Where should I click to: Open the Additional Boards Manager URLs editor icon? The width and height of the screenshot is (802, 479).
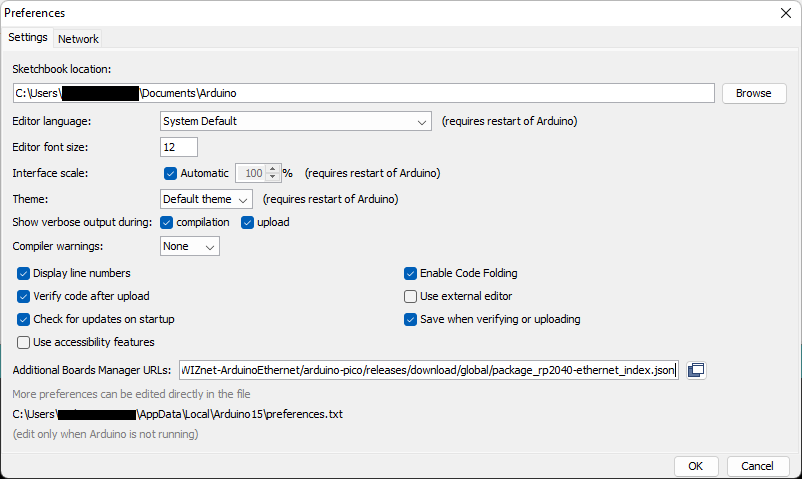click(x=696, y=370)
